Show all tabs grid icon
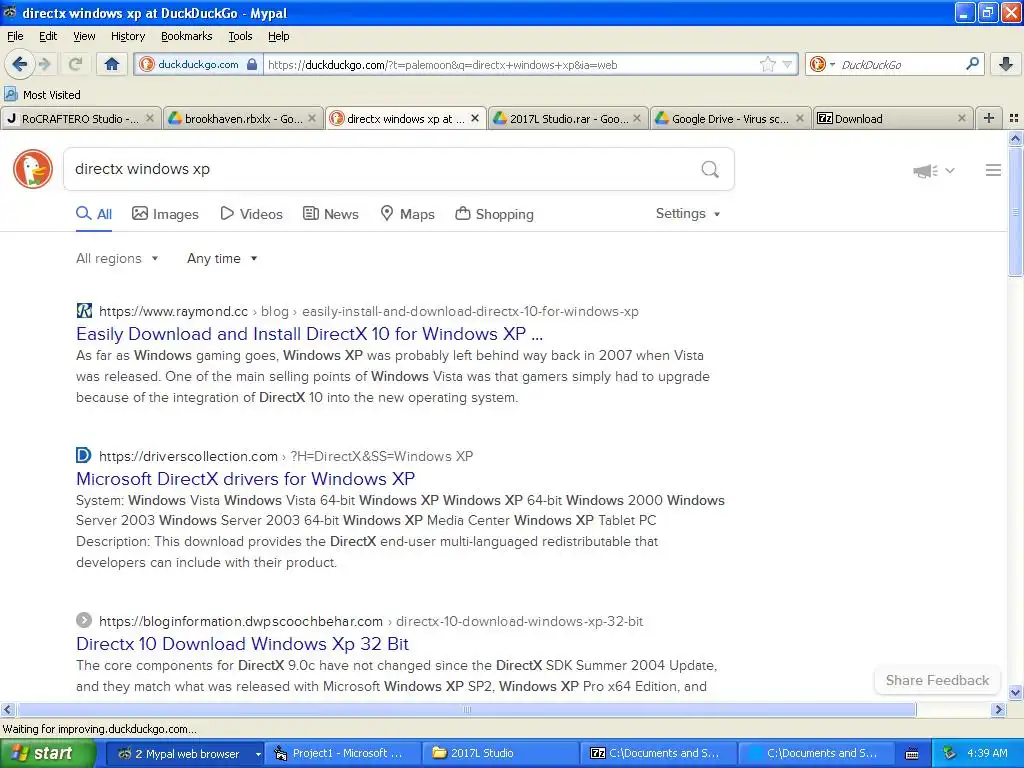Screen dimensions: 1024x768 1014,118
